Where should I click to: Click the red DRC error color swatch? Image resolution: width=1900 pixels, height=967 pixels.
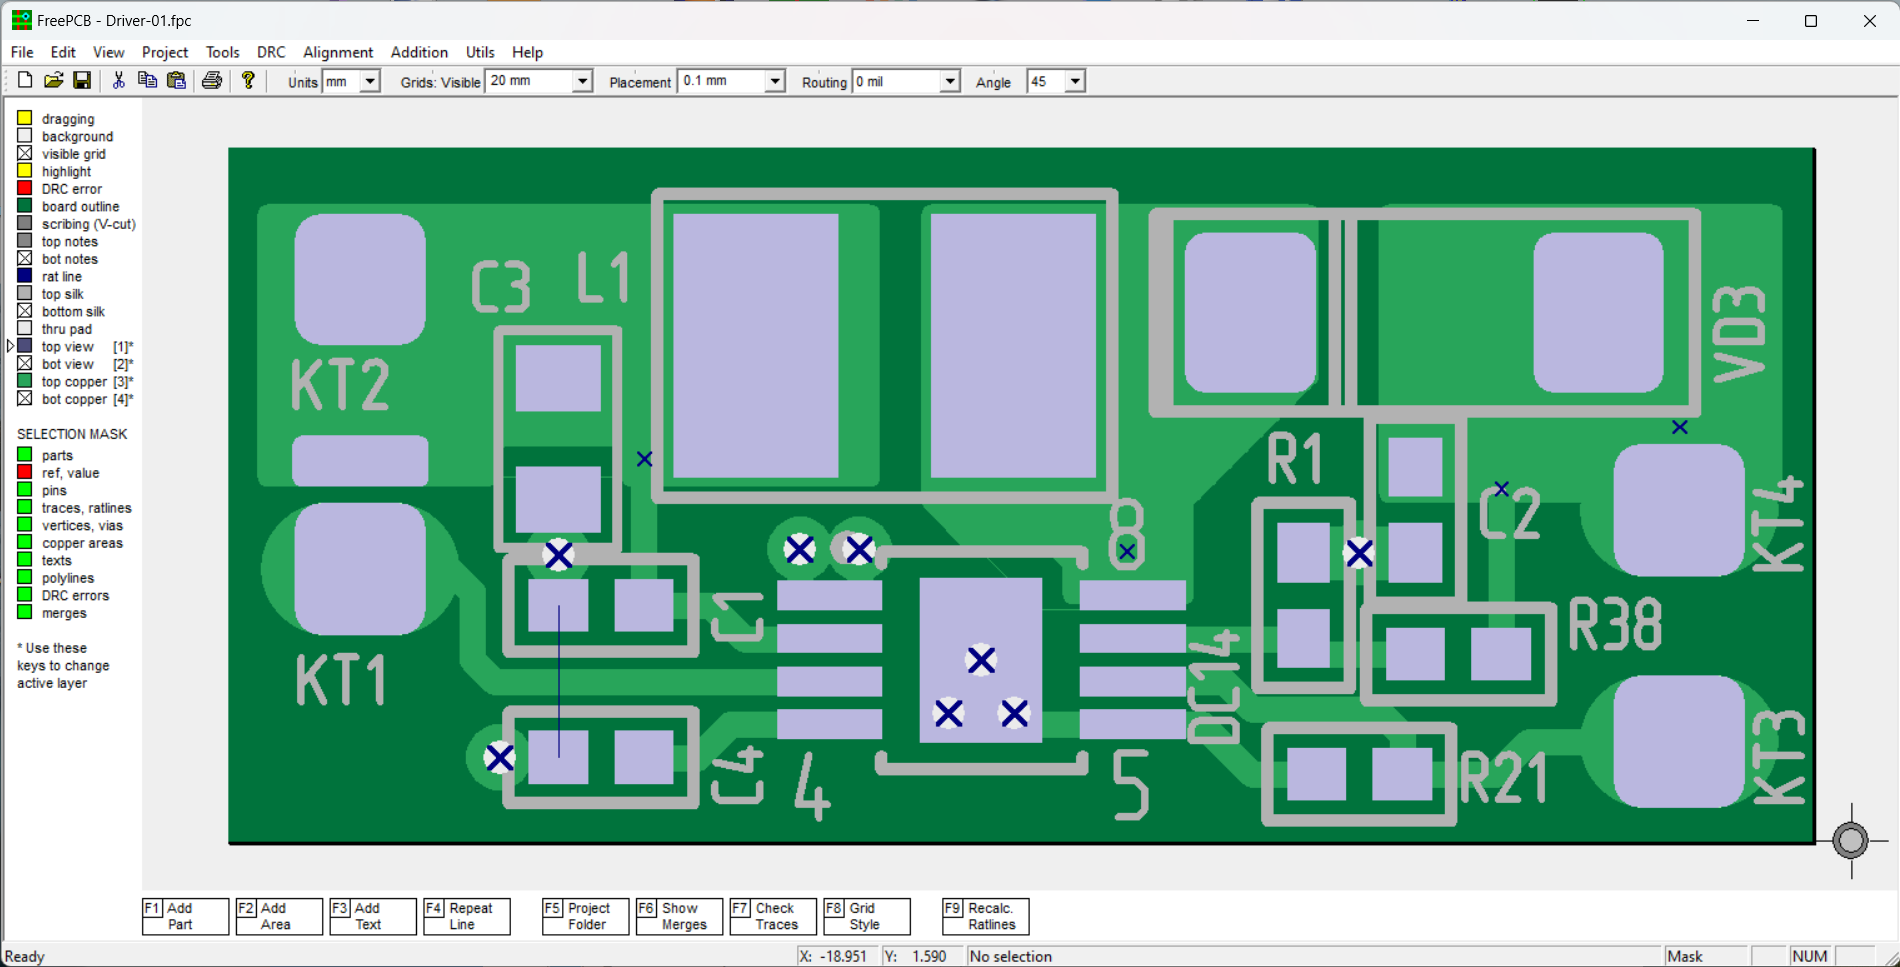(x=25, y=189)
